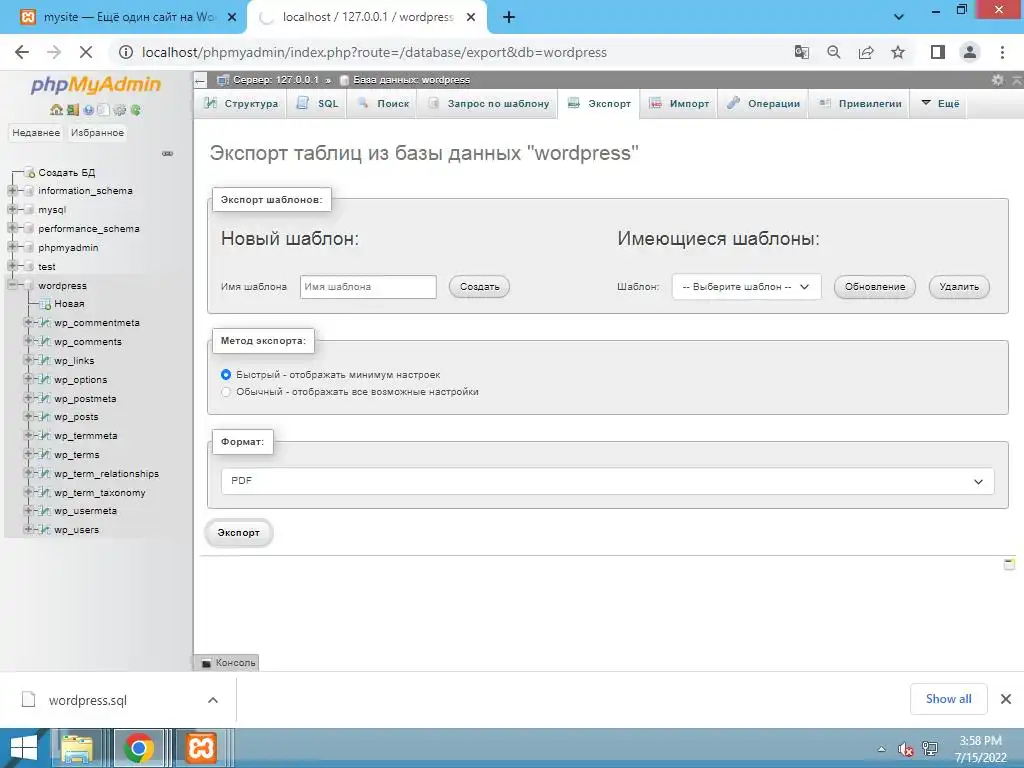Open XAMPP from the taskbar
Screen dimensions: 1024x768
[x=201, y=748]
